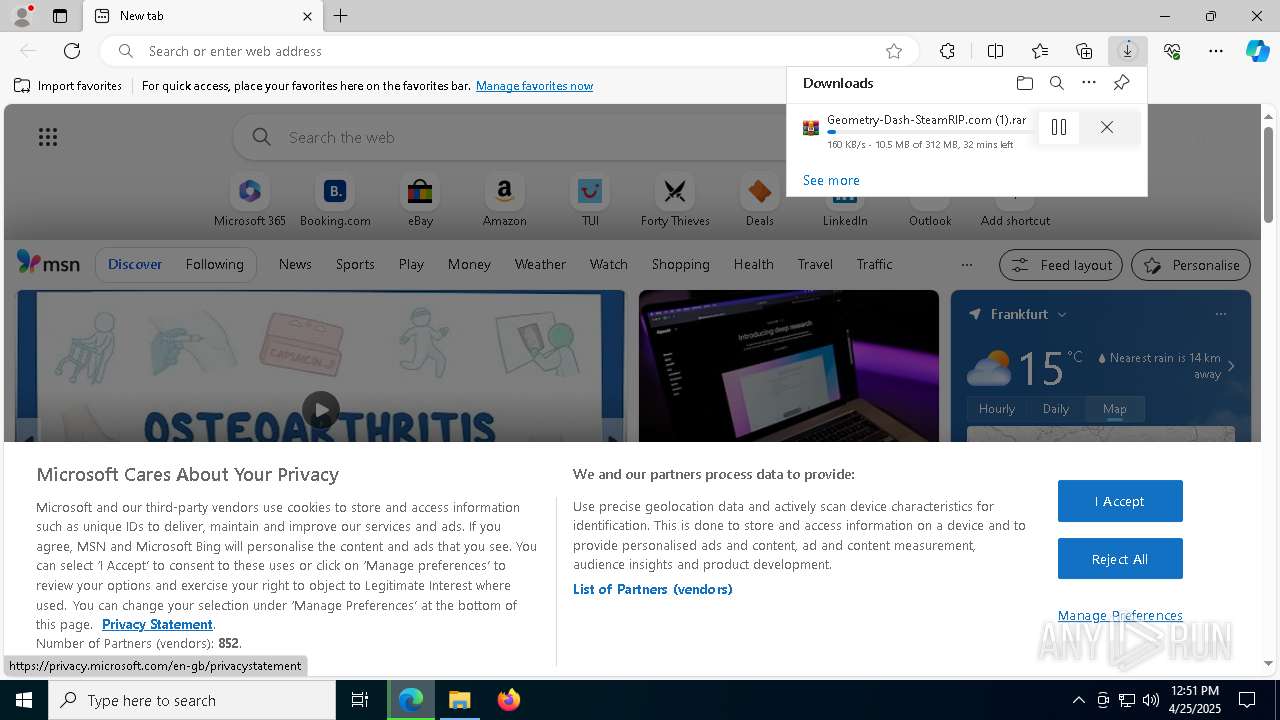Switch to Hourly weather tab
The width and height of the screenshot is (1280, 720).
997,409
